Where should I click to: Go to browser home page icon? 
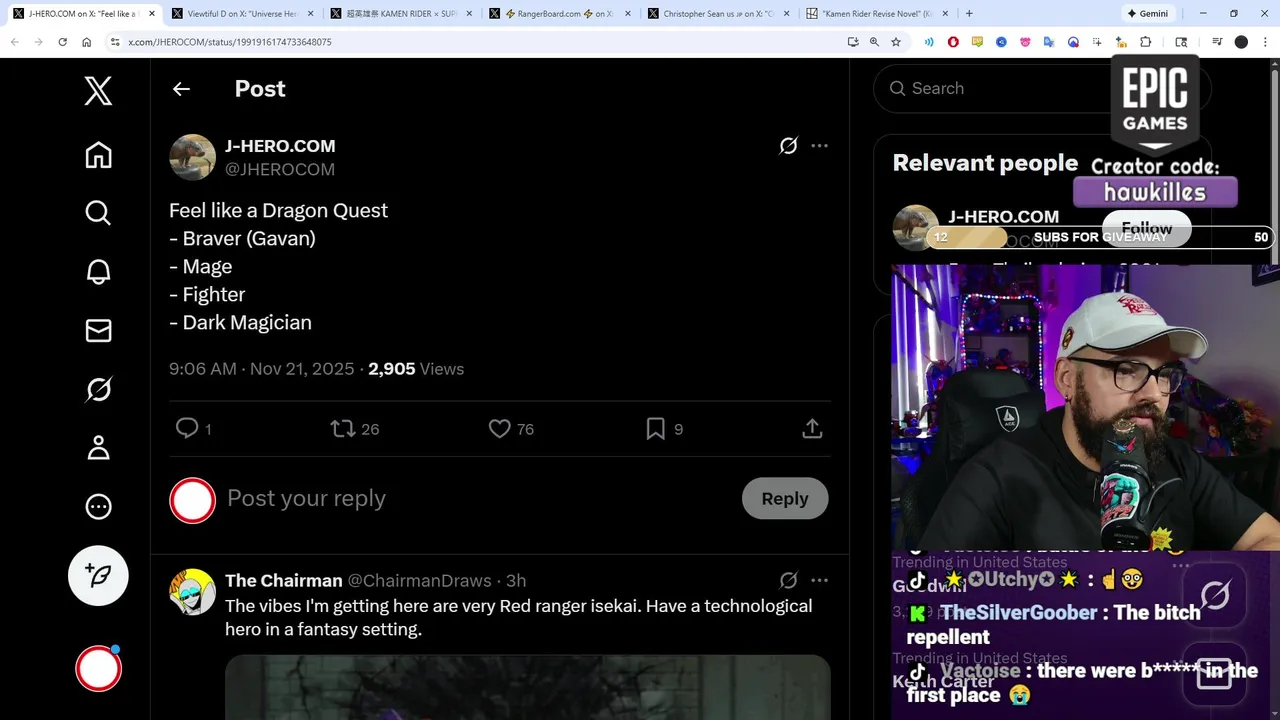pos(87,42)
